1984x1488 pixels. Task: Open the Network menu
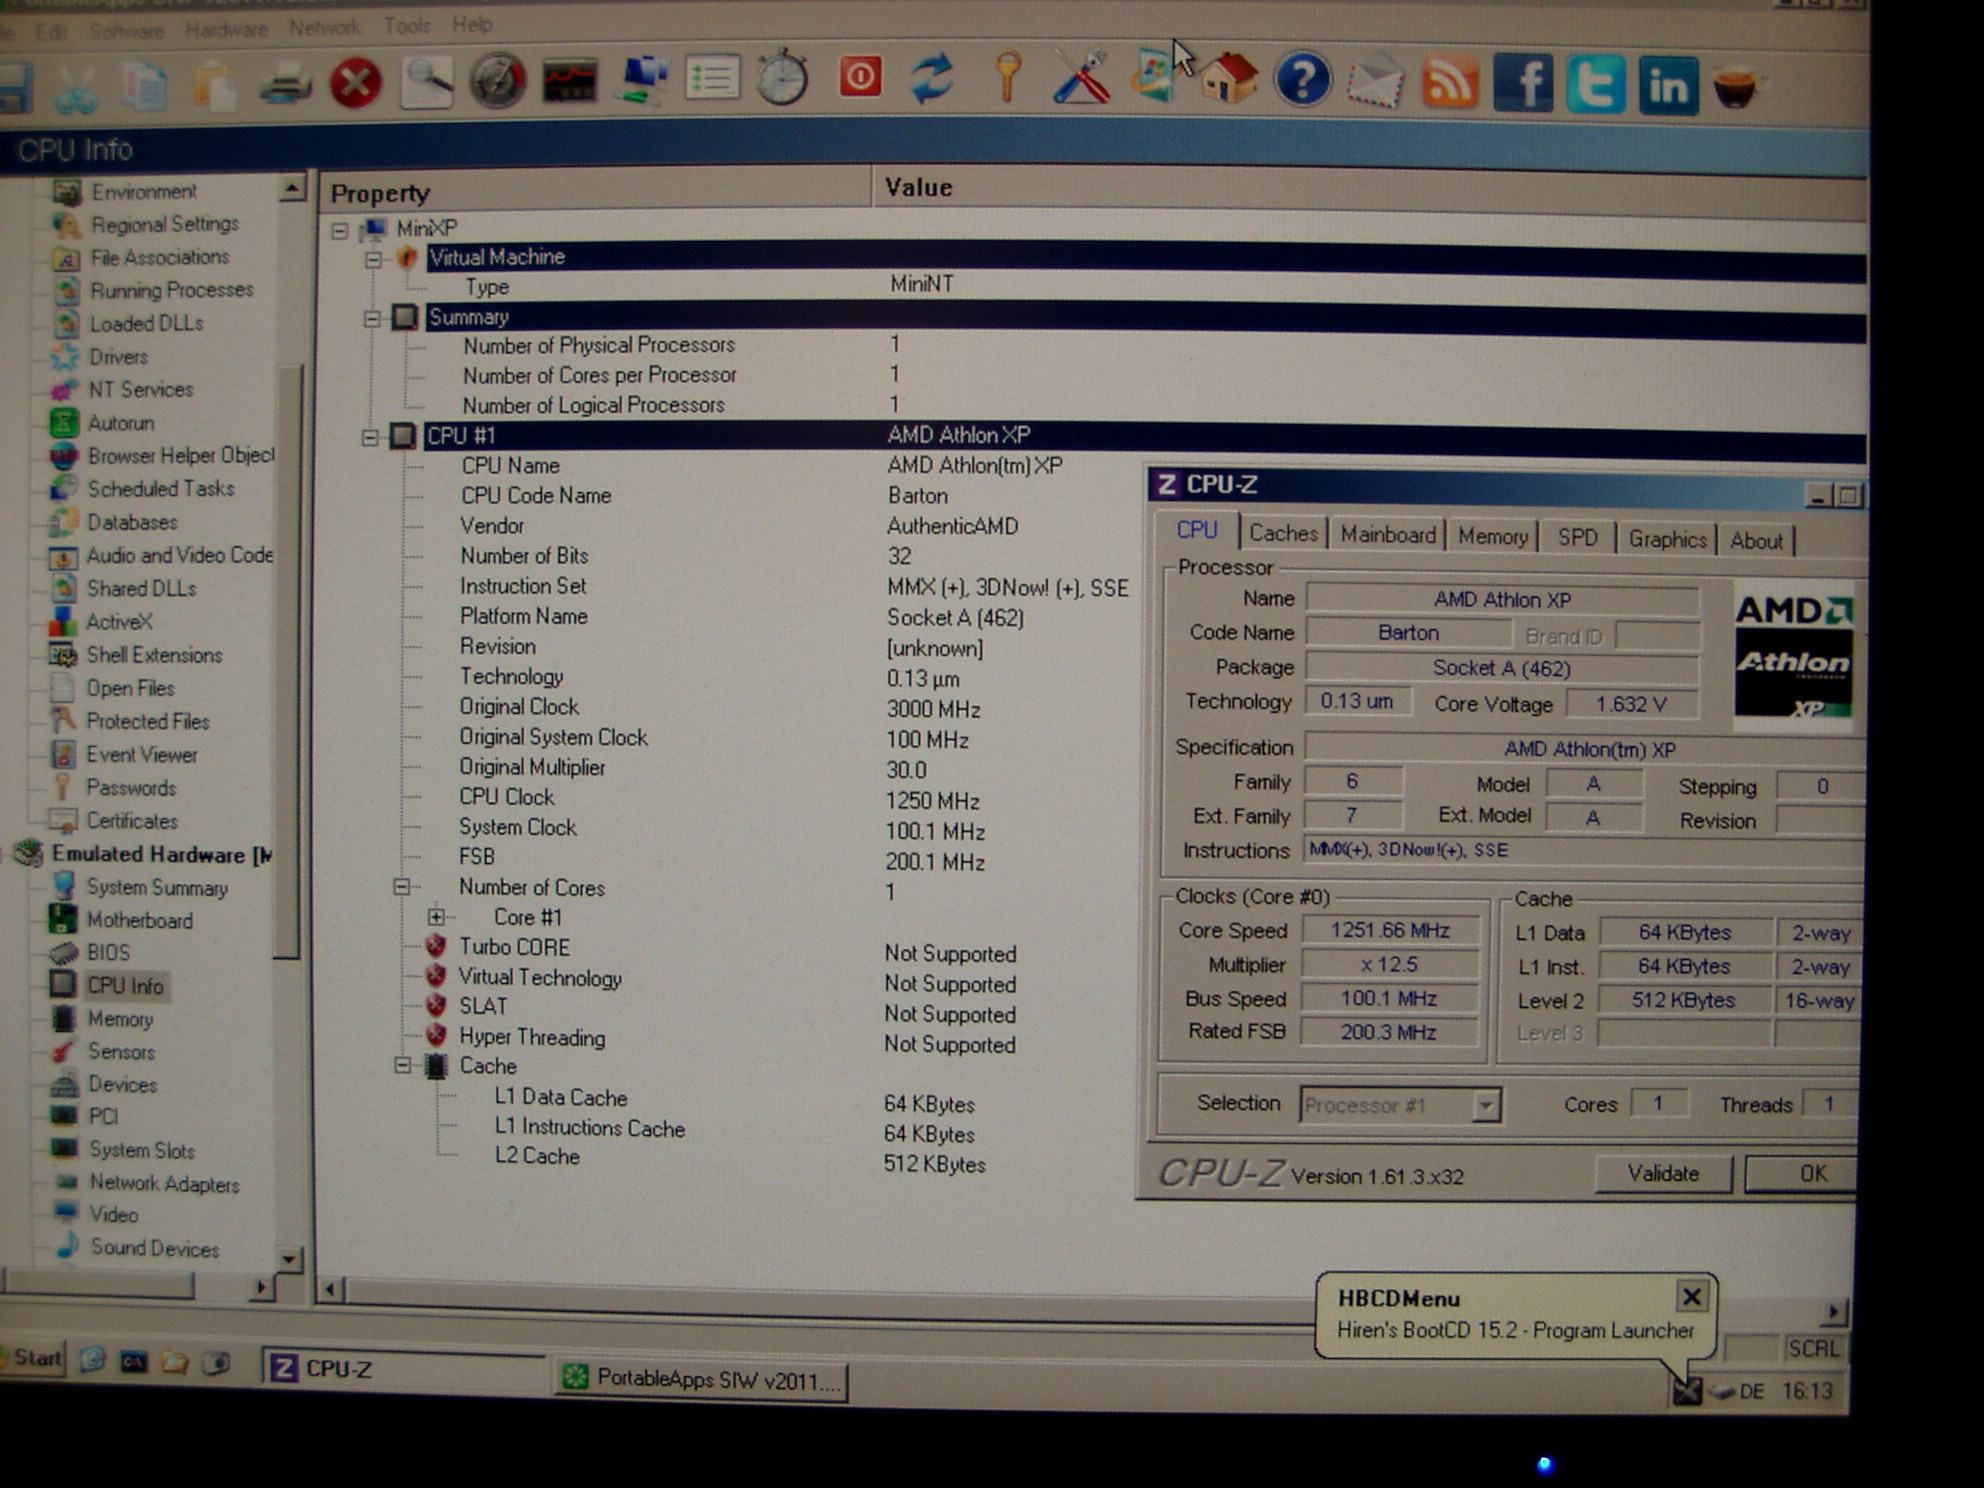pyautogui.click(x=324, y=28)
